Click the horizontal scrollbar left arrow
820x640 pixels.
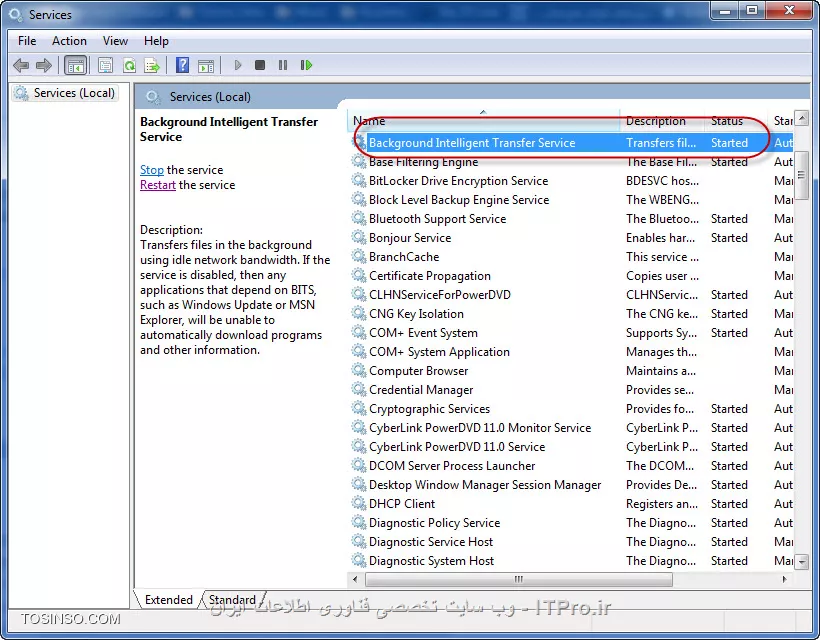(x=356, y=579)
